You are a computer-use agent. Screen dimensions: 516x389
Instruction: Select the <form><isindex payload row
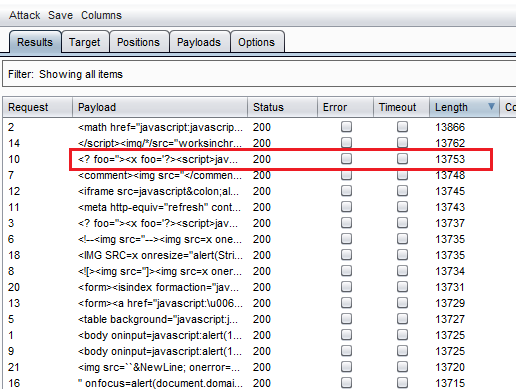pos(158,287)
